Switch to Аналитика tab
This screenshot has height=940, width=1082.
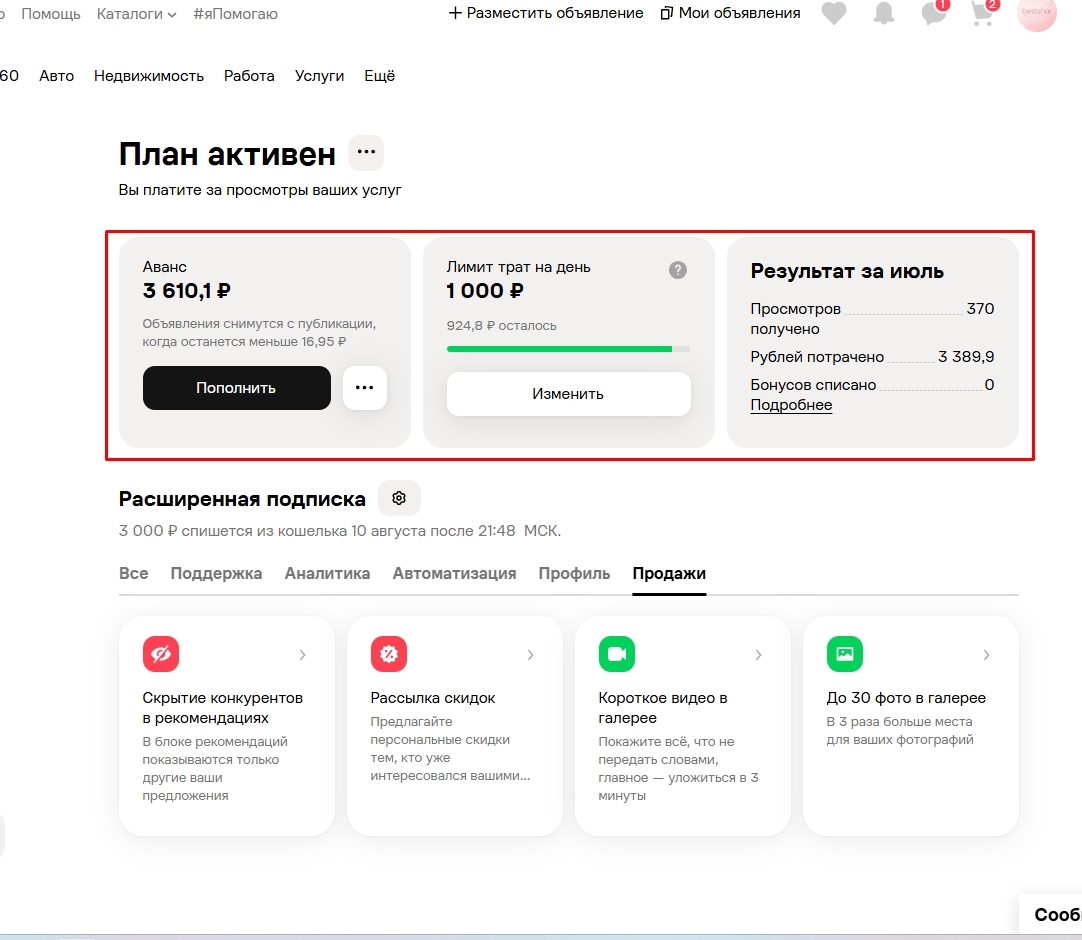click(x=327, y=574)
